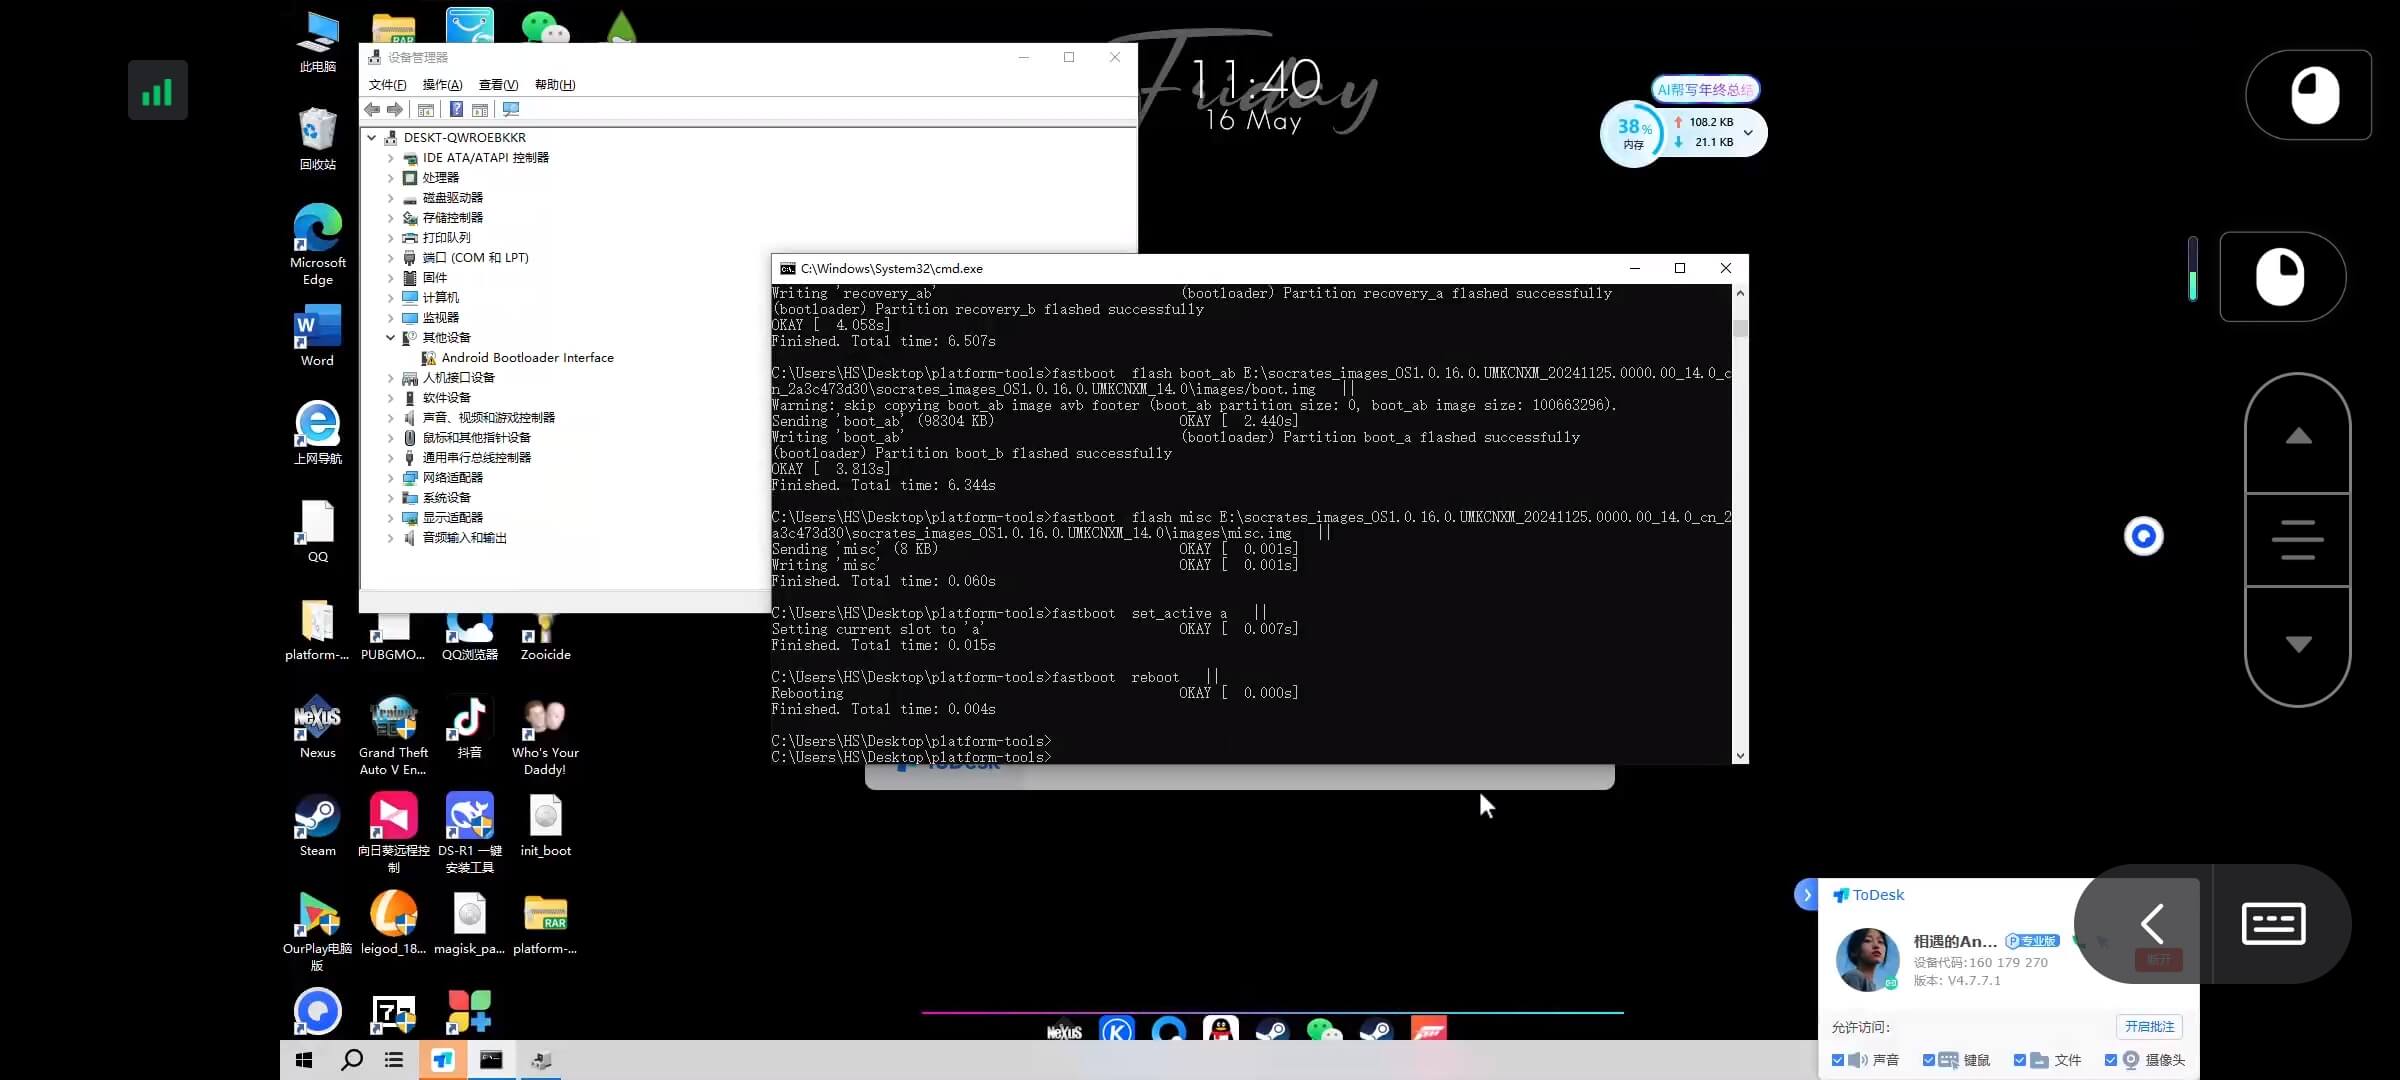Expand the network speed widget dropdown arrow
The image size is (2400, 1080).
click(1748, 132)
